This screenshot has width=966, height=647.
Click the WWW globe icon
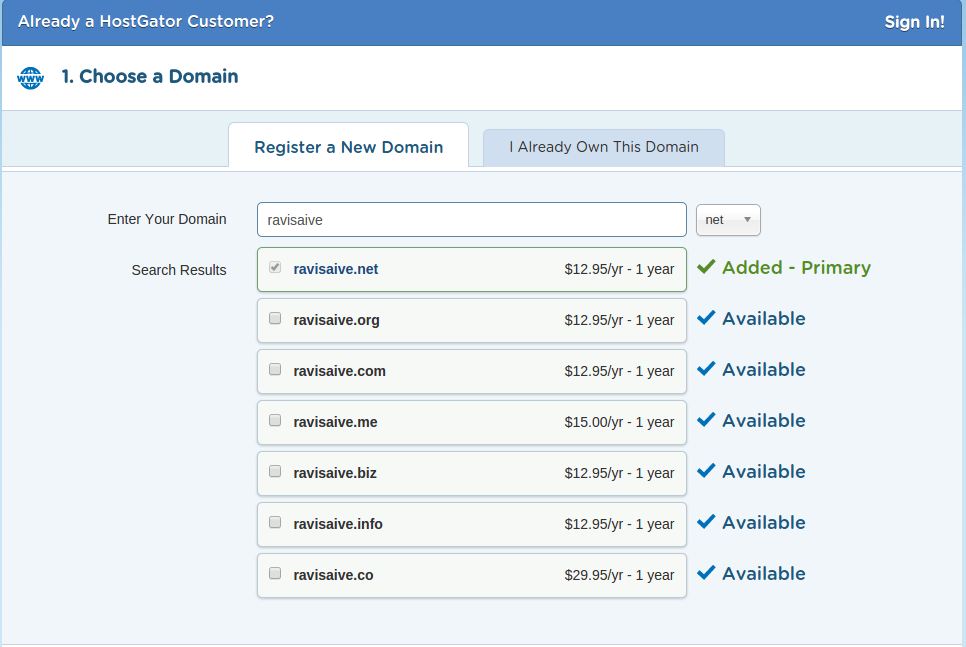pyautogui.click(x=31, y=77)
